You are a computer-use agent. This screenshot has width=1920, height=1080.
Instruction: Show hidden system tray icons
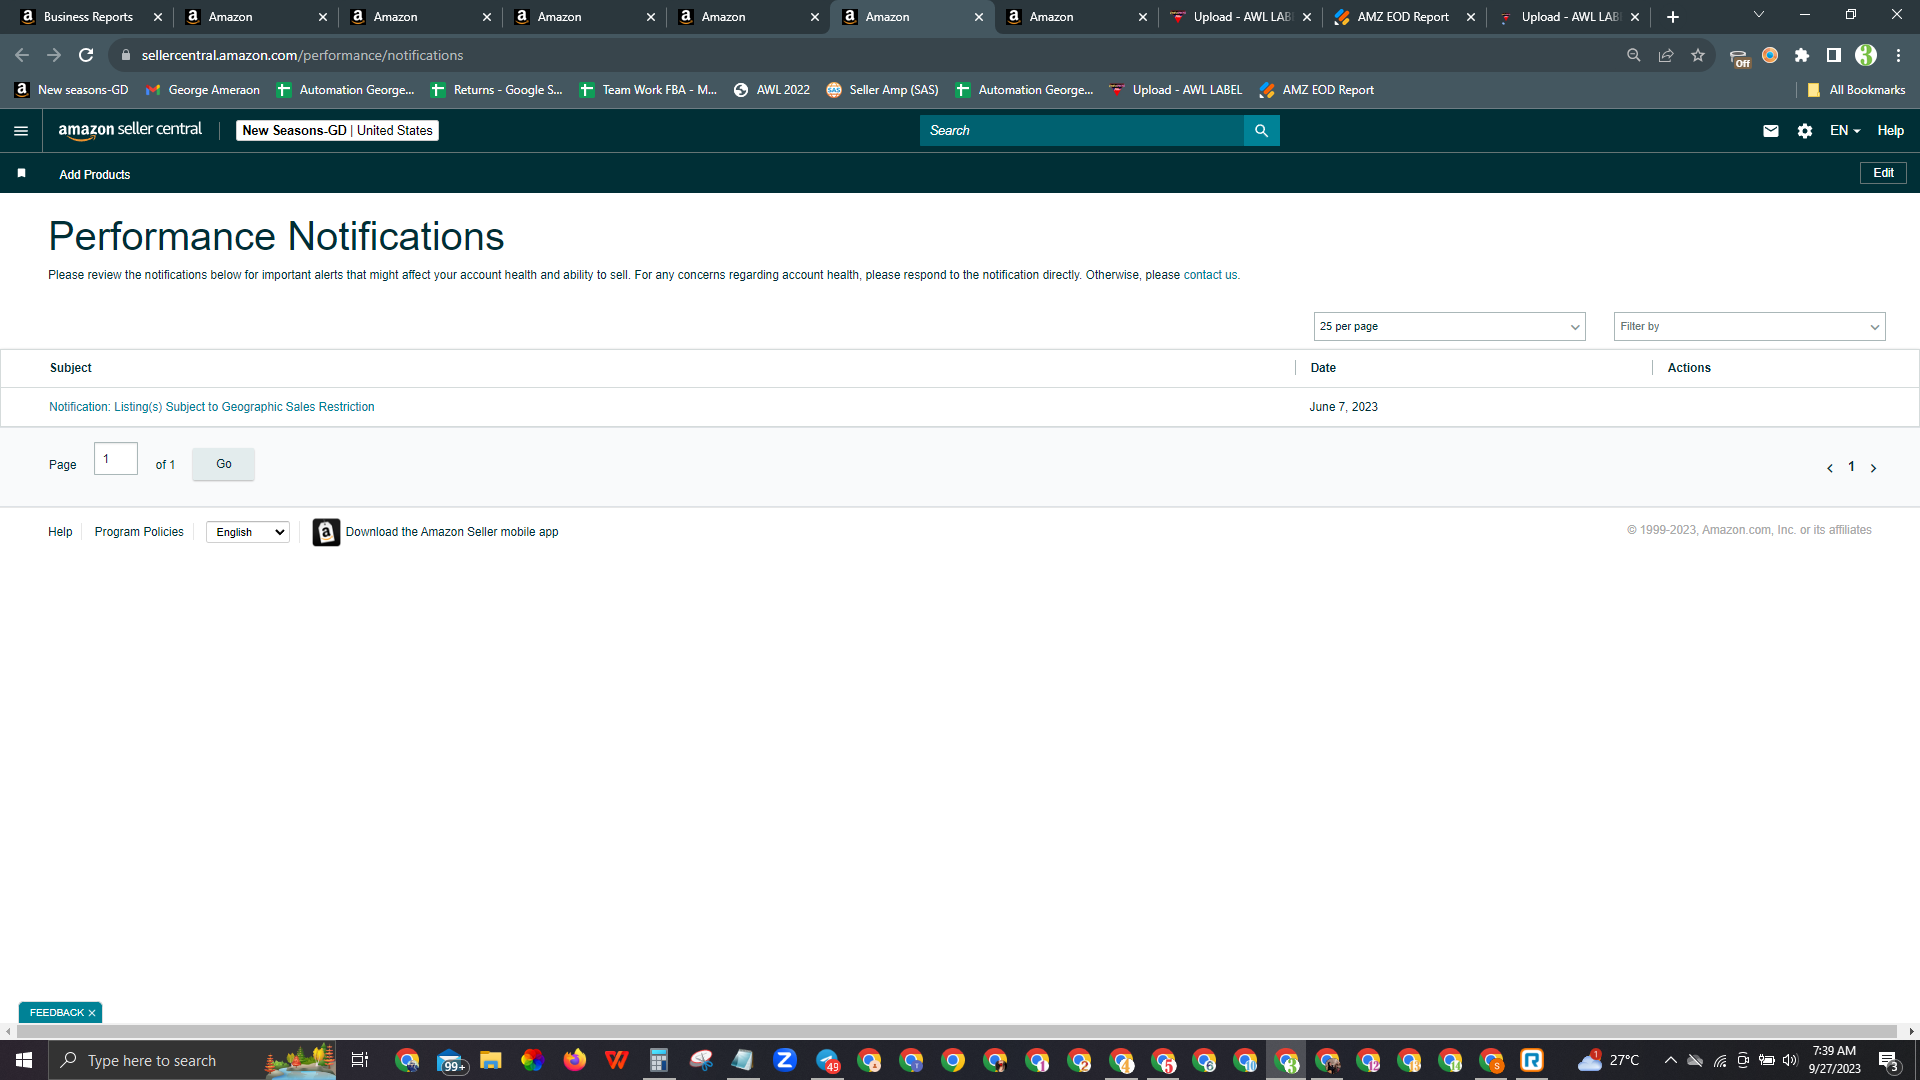coord(1671,1060)
